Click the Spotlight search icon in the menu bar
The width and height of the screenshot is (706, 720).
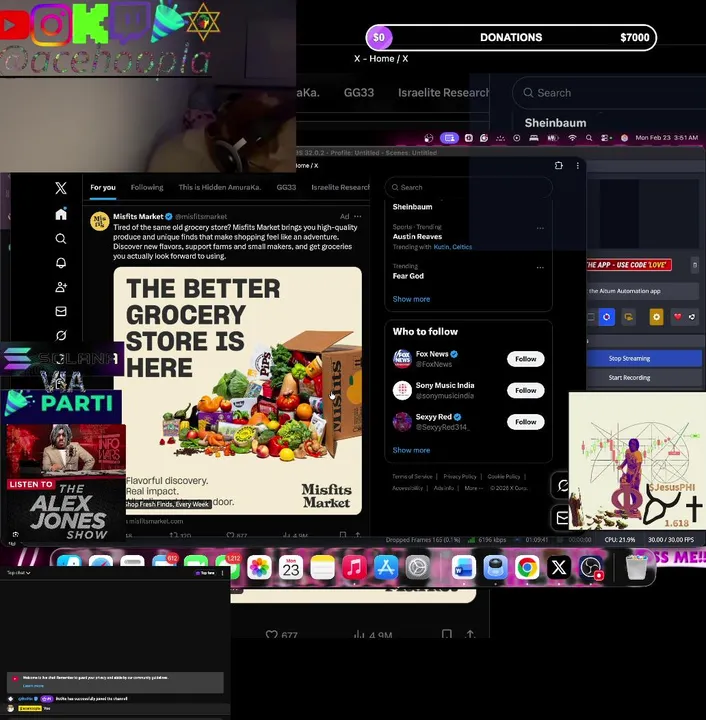tap(589, 138)
